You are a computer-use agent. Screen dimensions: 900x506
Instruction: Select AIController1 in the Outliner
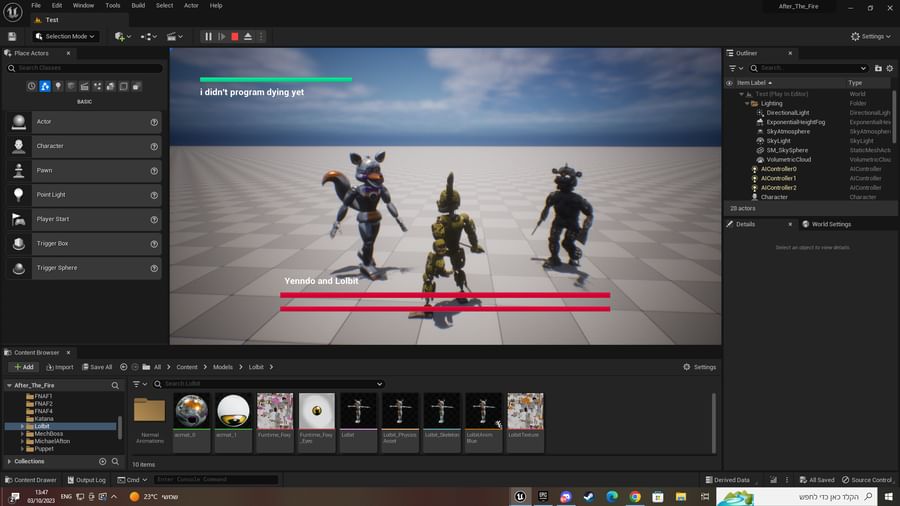point(778,178)
